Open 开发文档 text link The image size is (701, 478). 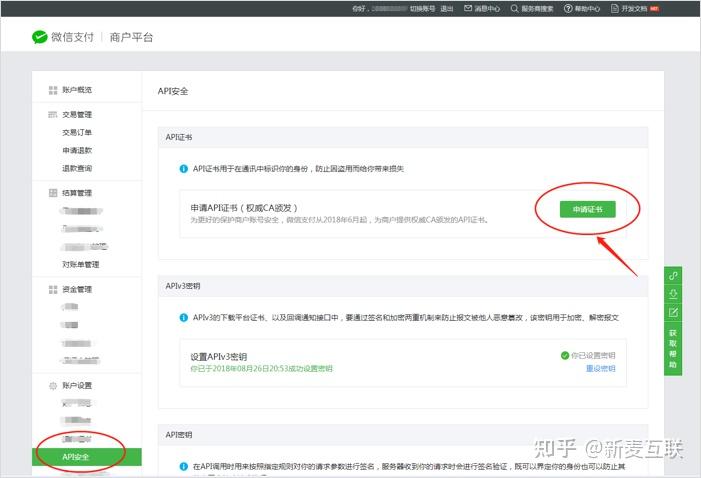634,8
